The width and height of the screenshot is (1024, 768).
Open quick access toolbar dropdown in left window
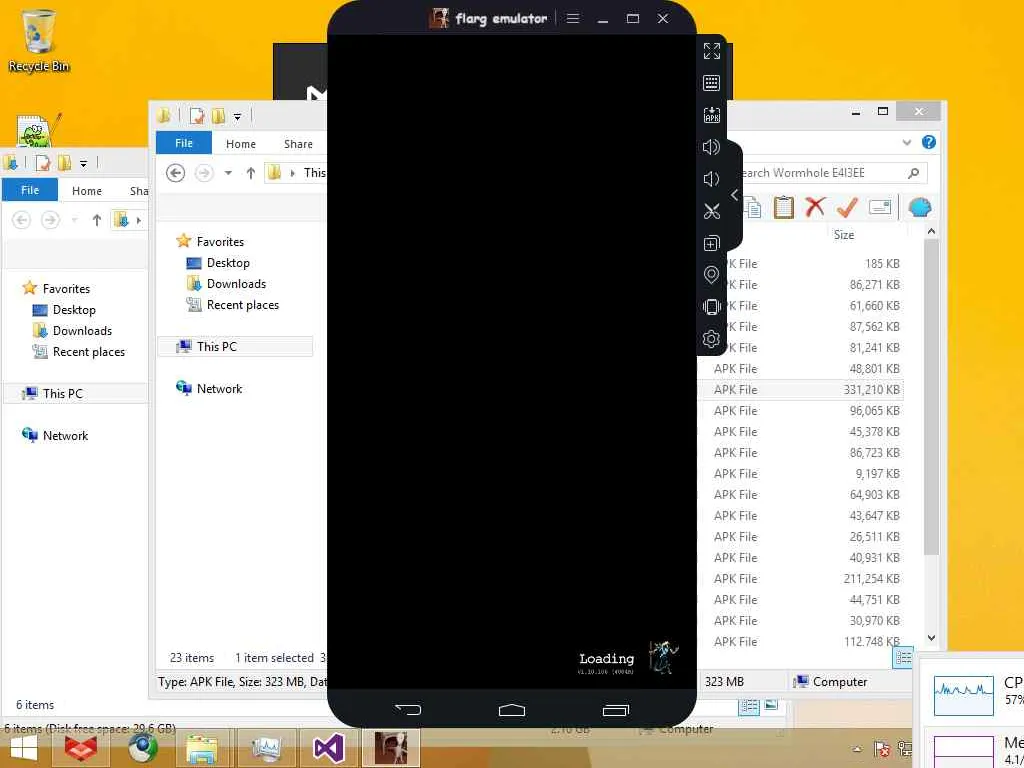tap(84, 163)
